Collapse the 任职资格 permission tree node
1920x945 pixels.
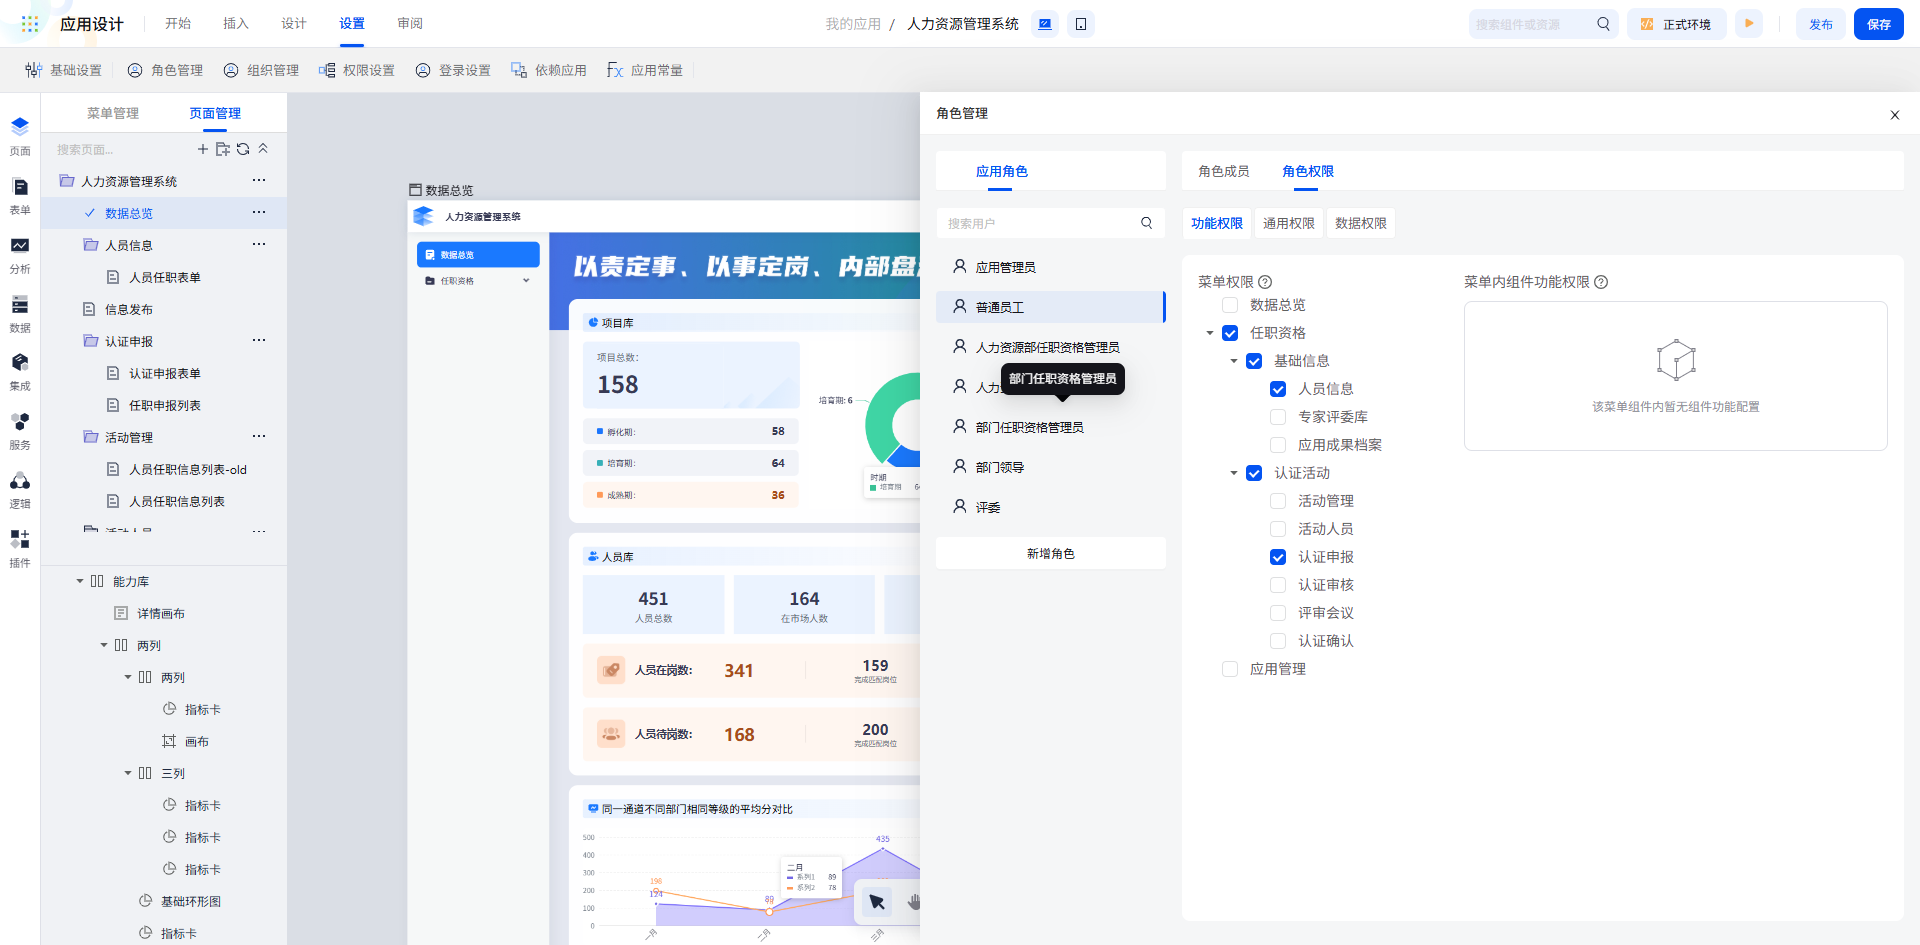[x=1210, y=333]
